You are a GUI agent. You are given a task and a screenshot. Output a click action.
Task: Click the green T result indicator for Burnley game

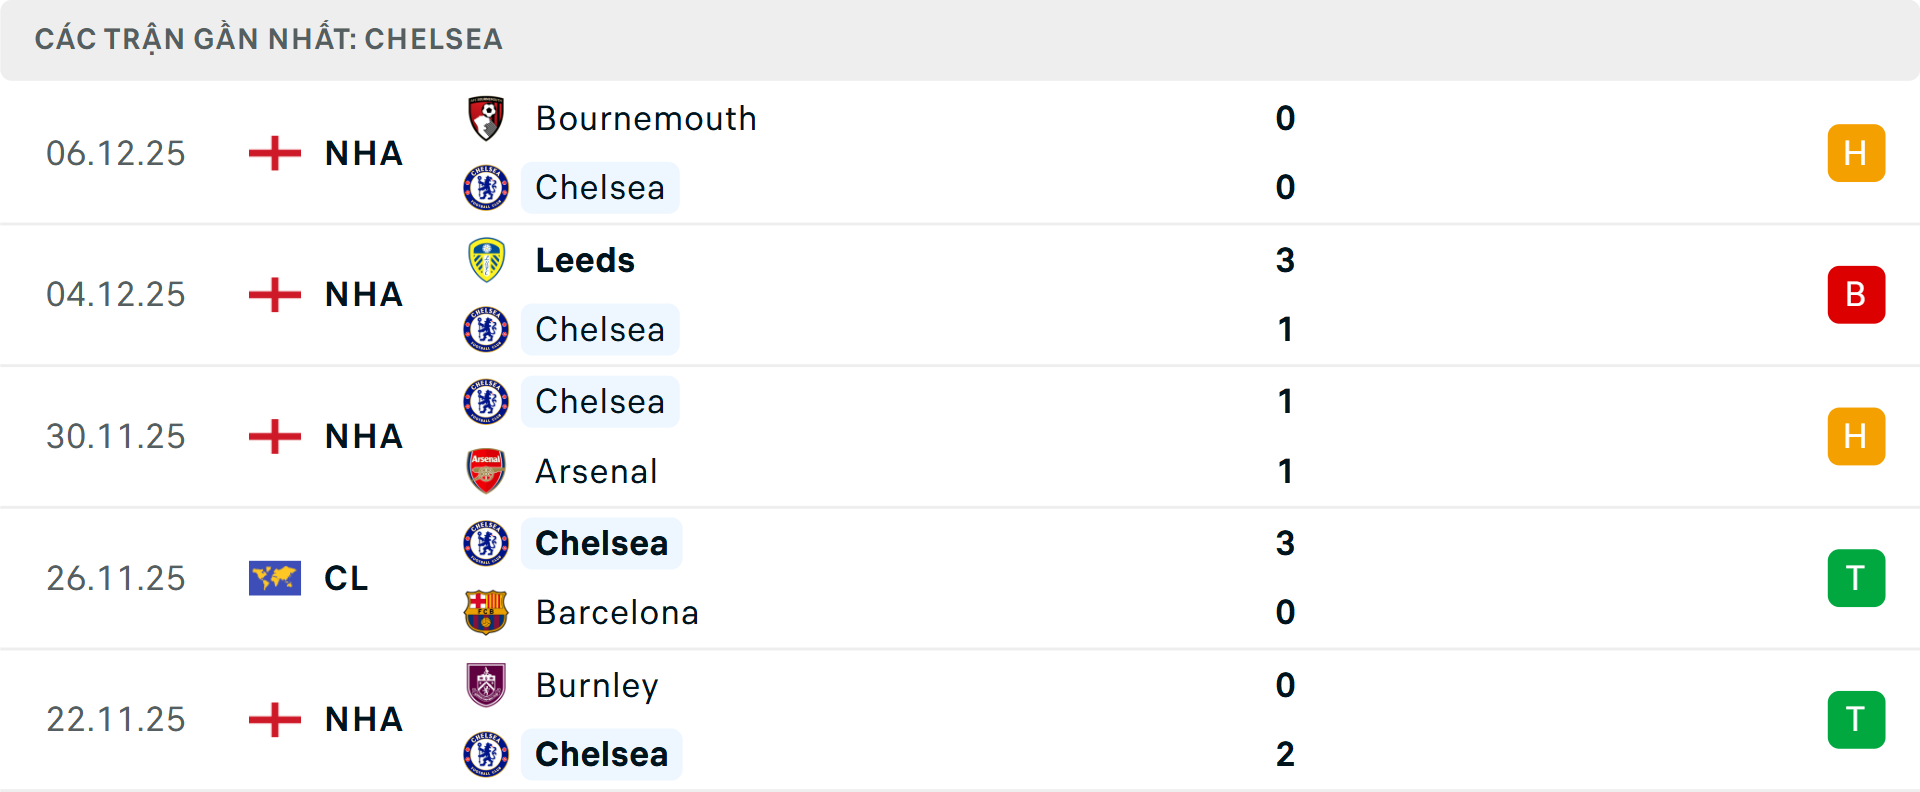click(x=1856, y=720)
